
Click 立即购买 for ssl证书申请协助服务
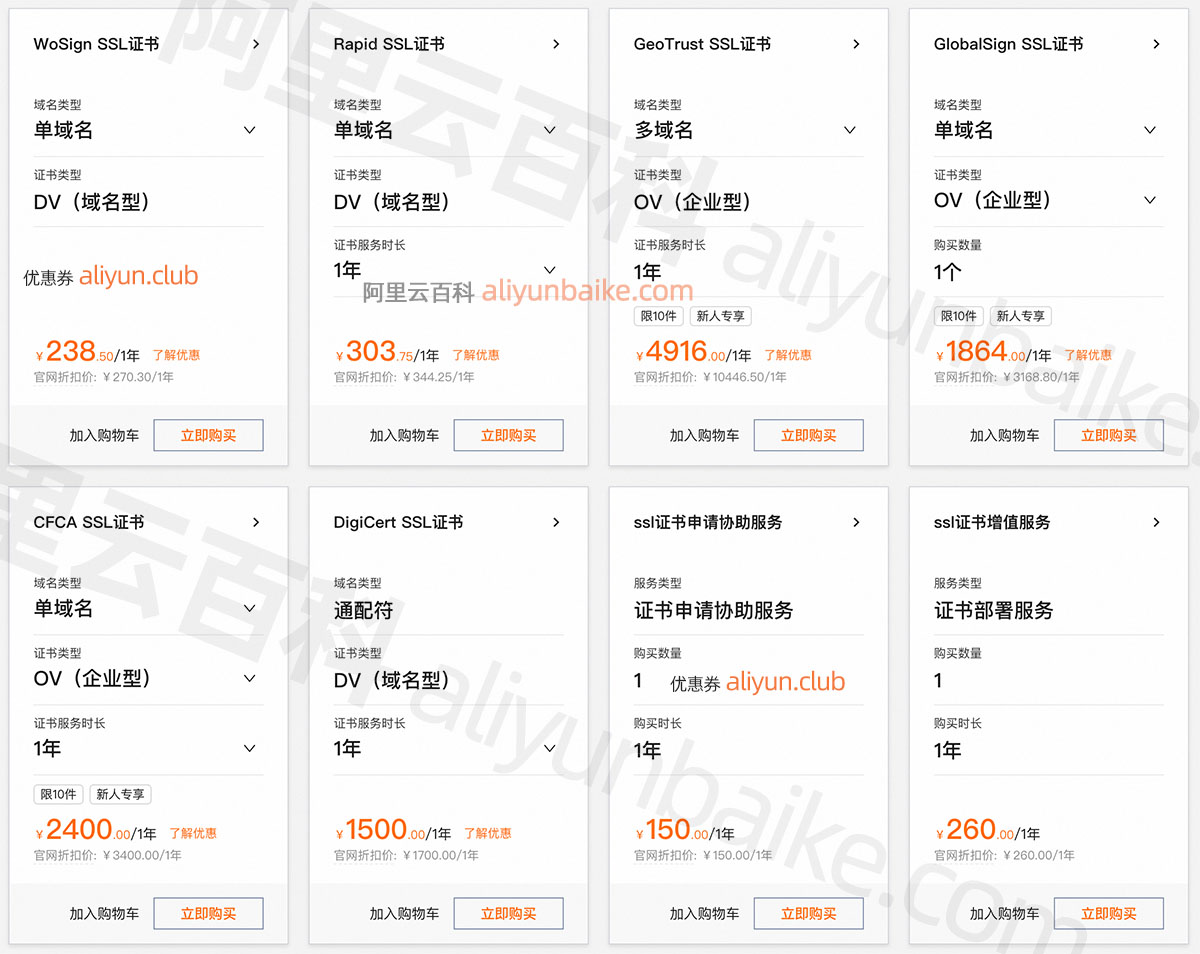808,913
